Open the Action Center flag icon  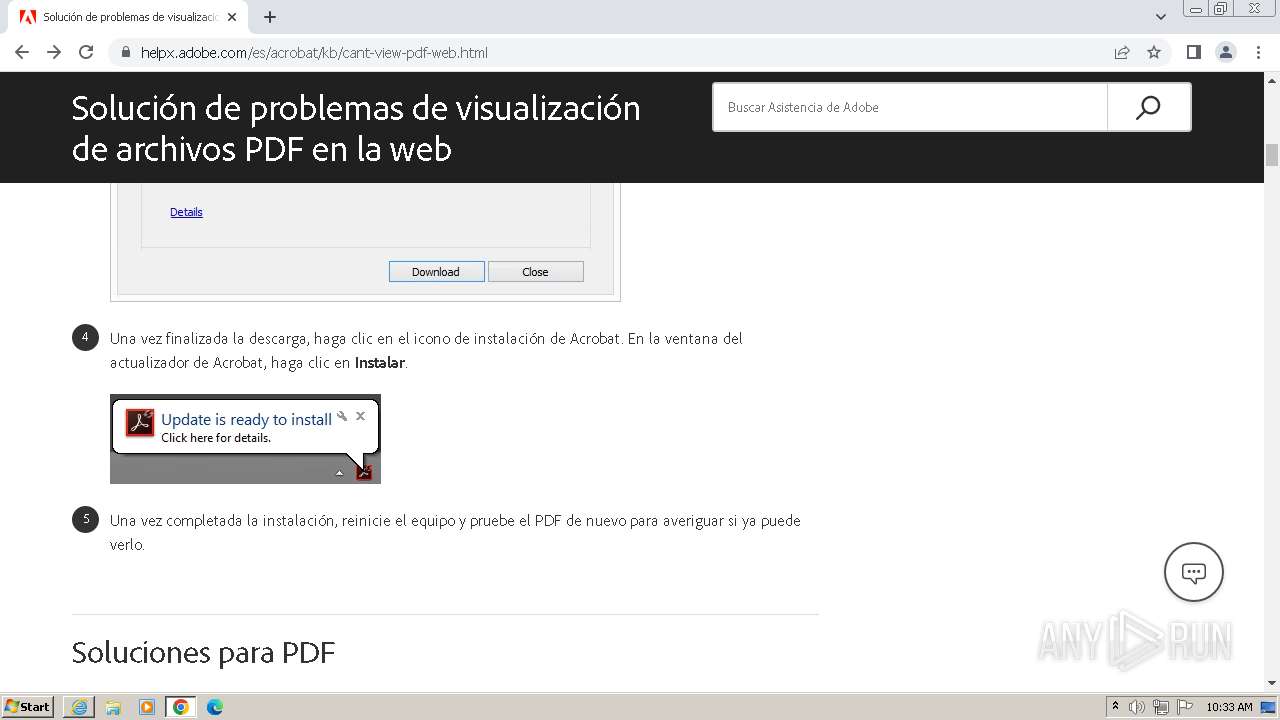click(1185, 707)
